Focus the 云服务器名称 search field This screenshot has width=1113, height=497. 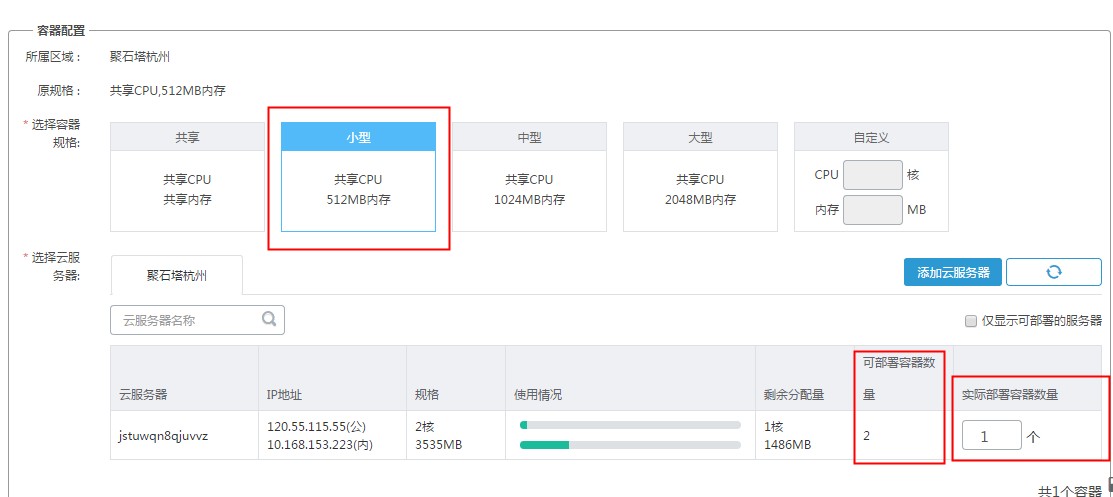click(x=186, y=320)
